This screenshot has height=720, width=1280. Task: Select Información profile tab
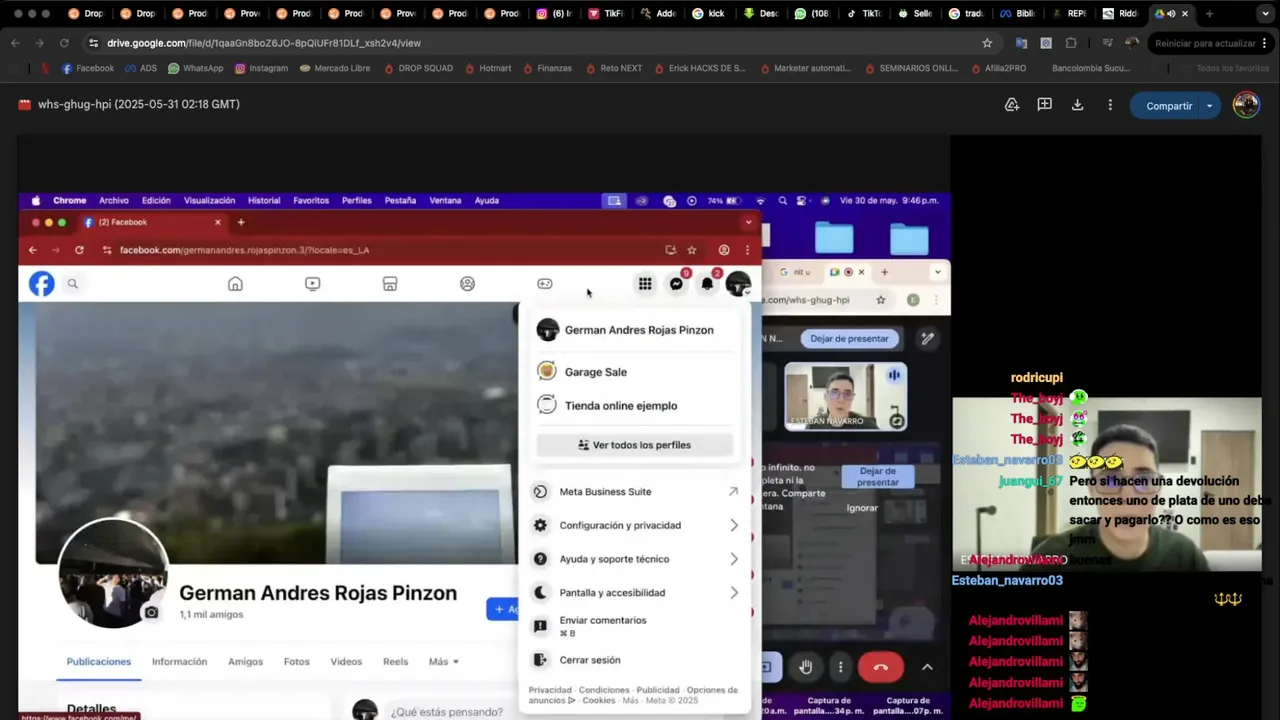pyautogui.click(x=179, y=662)
